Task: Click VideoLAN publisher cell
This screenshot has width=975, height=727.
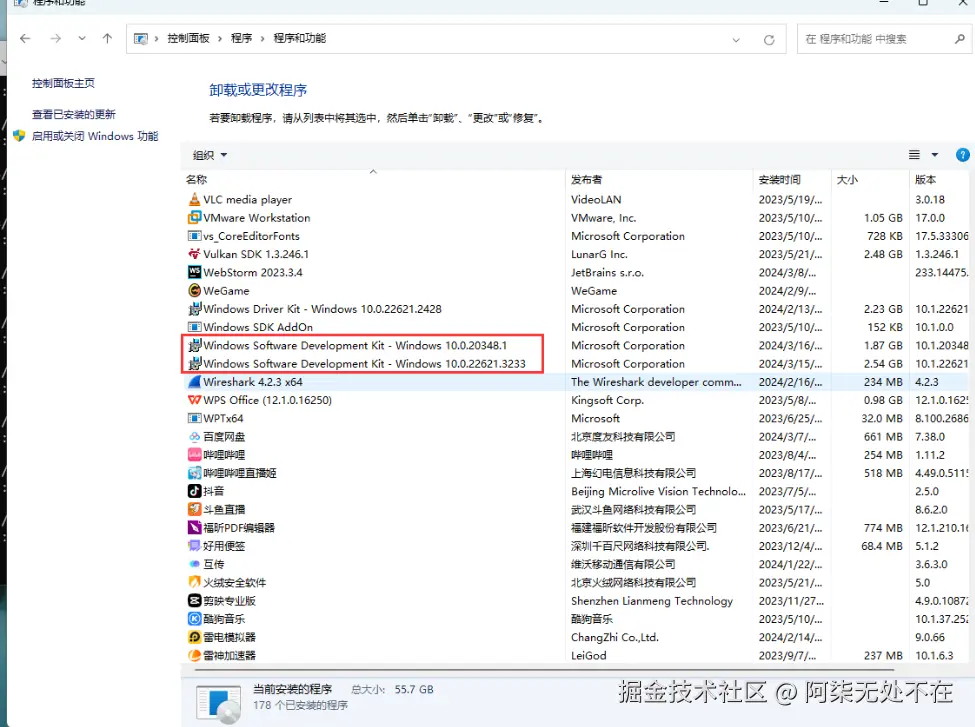Action: (x=596, y=200)
